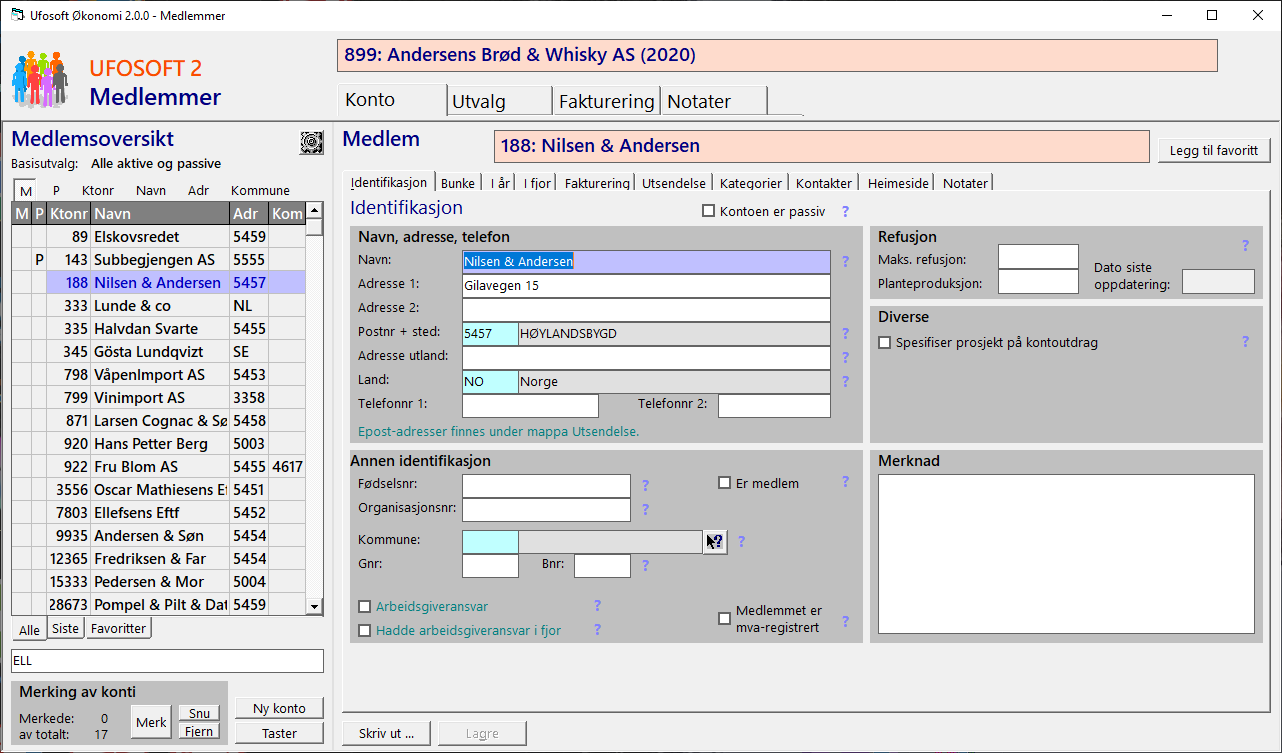Click the Medlemsoversikt settings icon
The height and width of the screenshot is (753, 1282).
coord(312,143)
